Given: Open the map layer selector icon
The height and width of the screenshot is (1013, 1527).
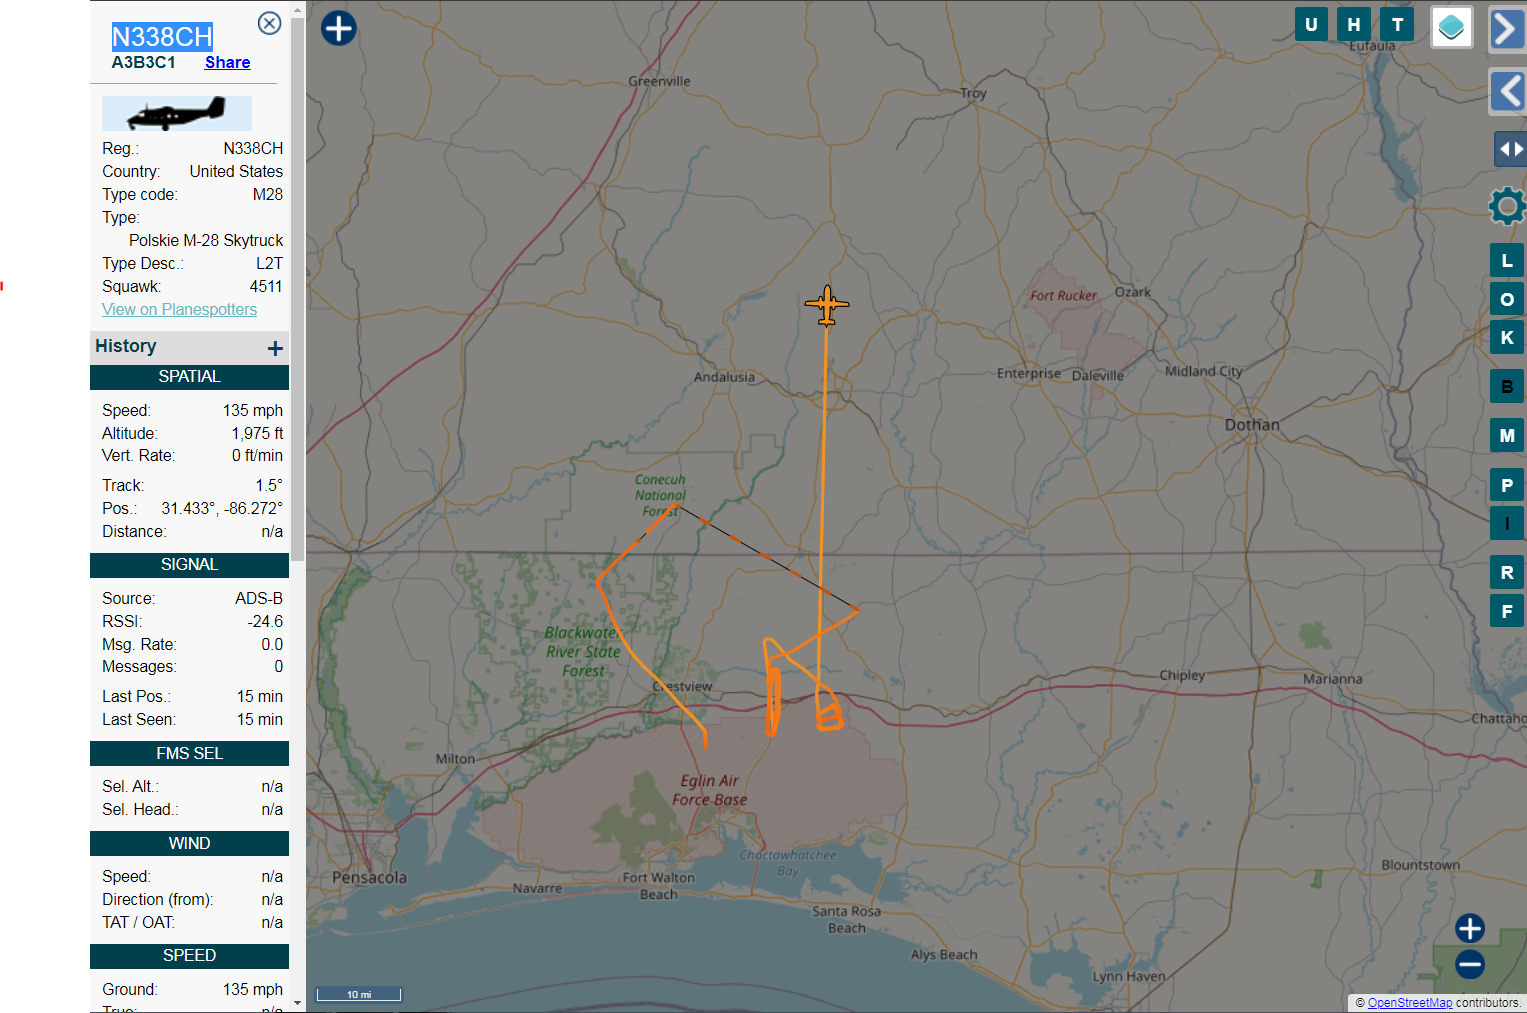Looking at the screenshot, I should click(x=1451, y=27).
